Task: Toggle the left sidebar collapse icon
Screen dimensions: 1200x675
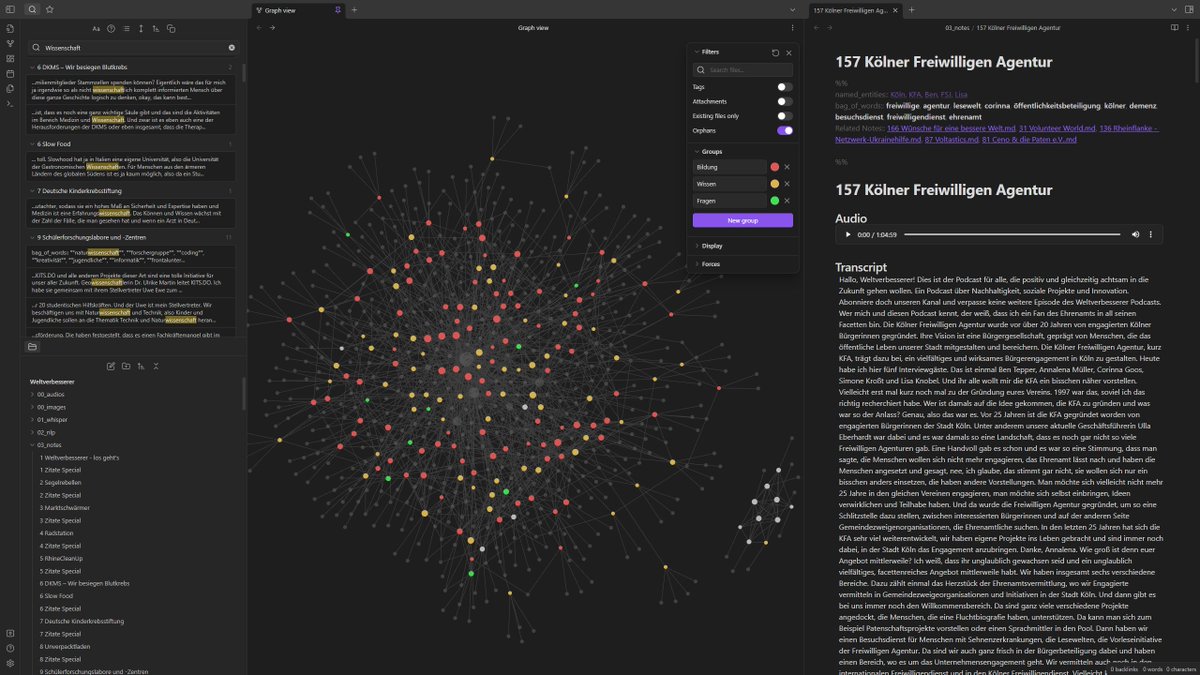Action: pyautogui.click(x=10, y=9)
